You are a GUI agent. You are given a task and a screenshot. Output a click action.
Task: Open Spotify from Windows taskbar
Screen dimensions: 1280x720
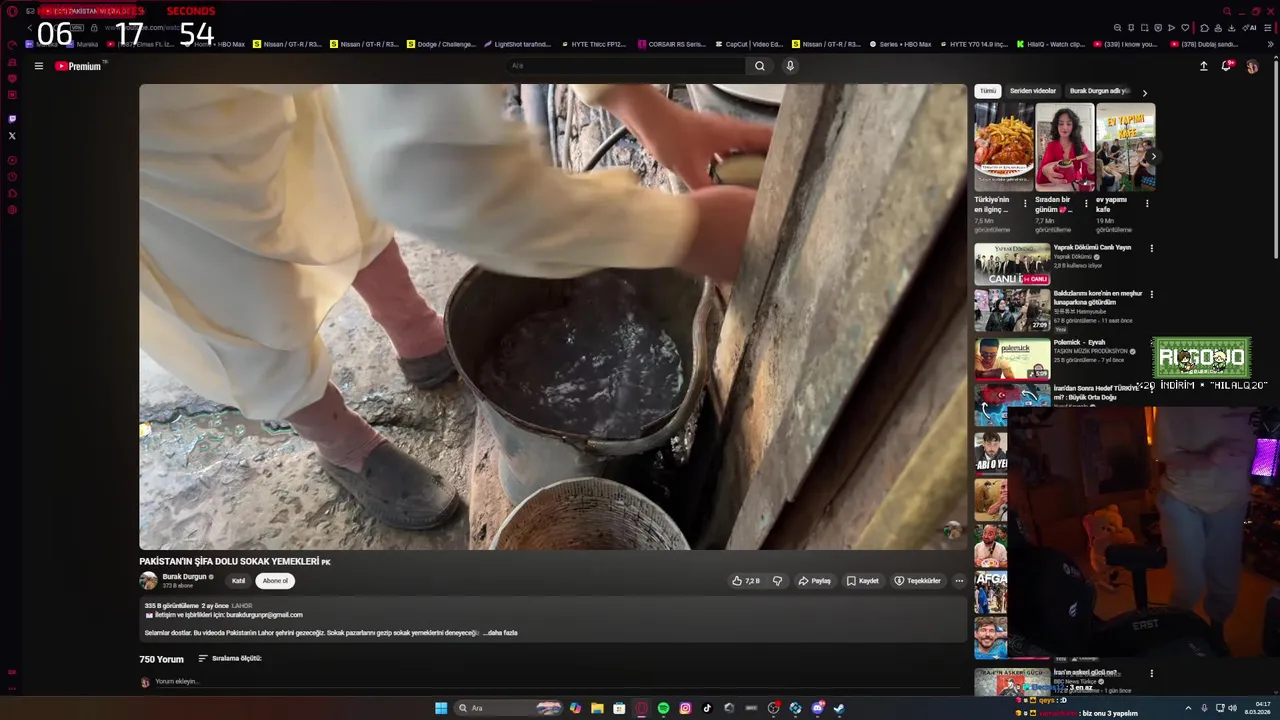pos(663,708)
